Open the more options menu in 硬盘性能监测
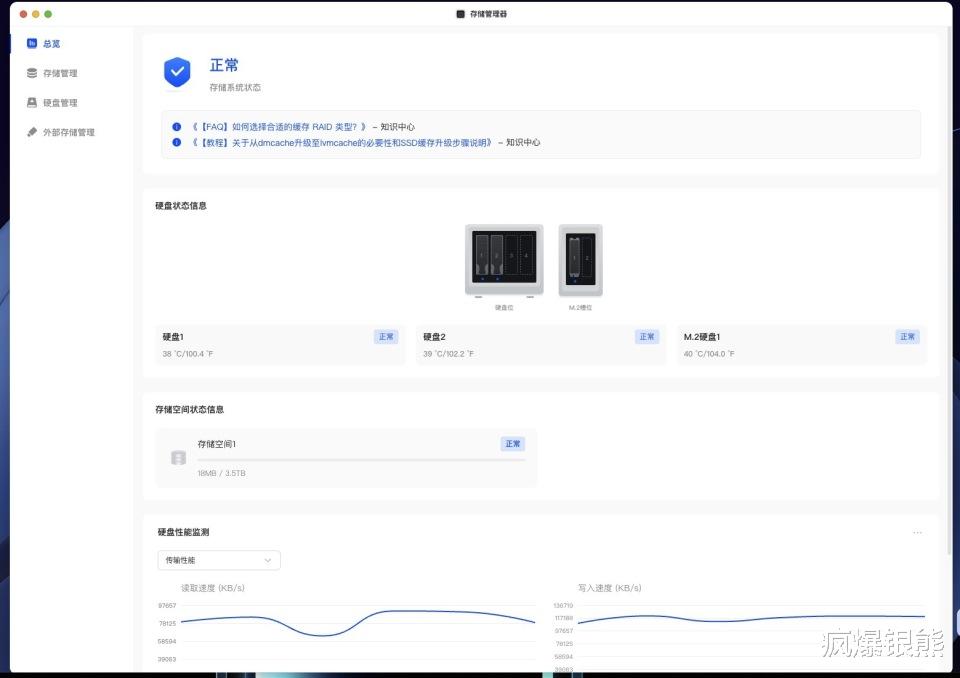This screenshot has width=960, height=678. click(917, 532)
